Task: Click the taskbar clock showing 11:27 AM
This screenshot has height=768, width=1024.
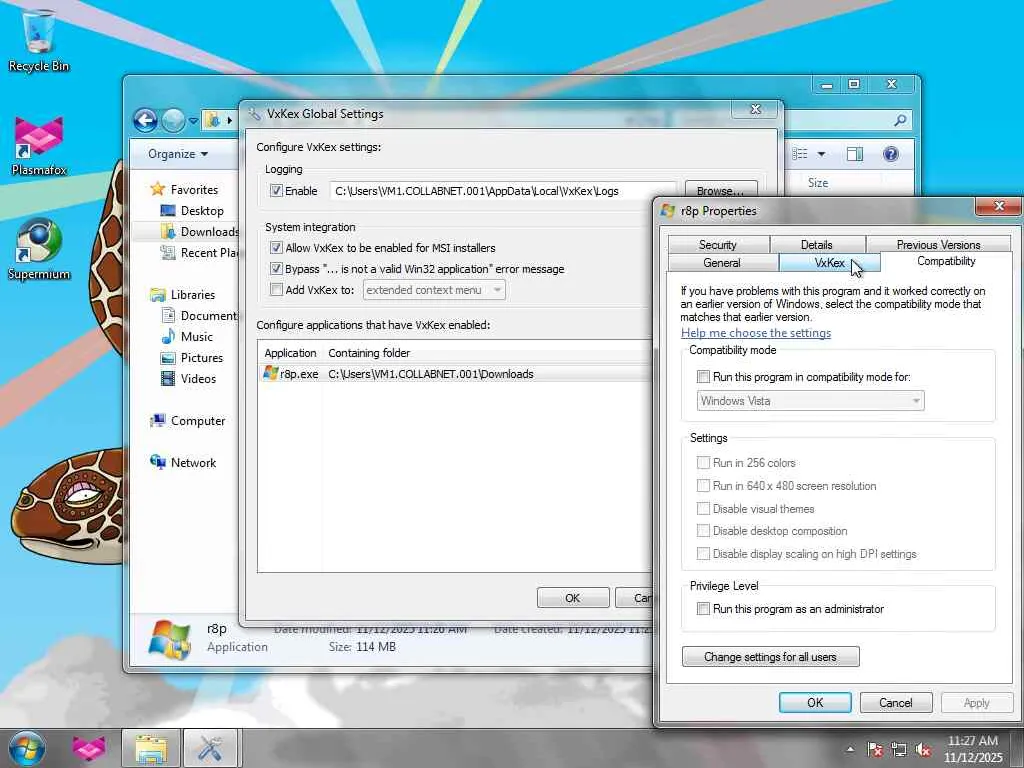Action: click(972, 749)
